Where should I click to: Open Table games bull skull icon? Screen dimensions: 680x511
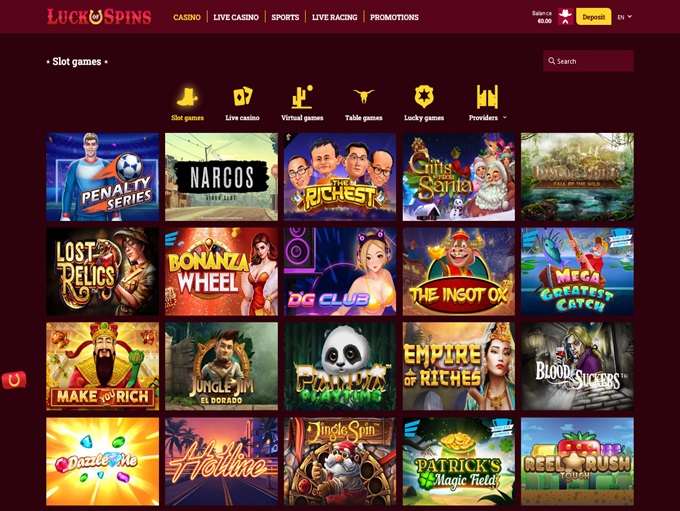[363, 96]
